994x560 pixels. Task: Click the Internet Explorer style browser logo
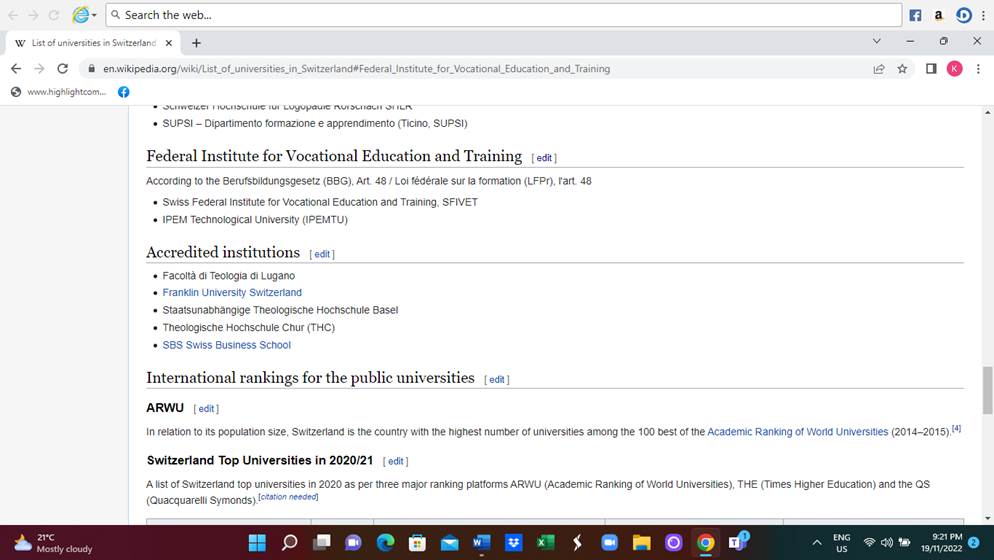point(81,15)
